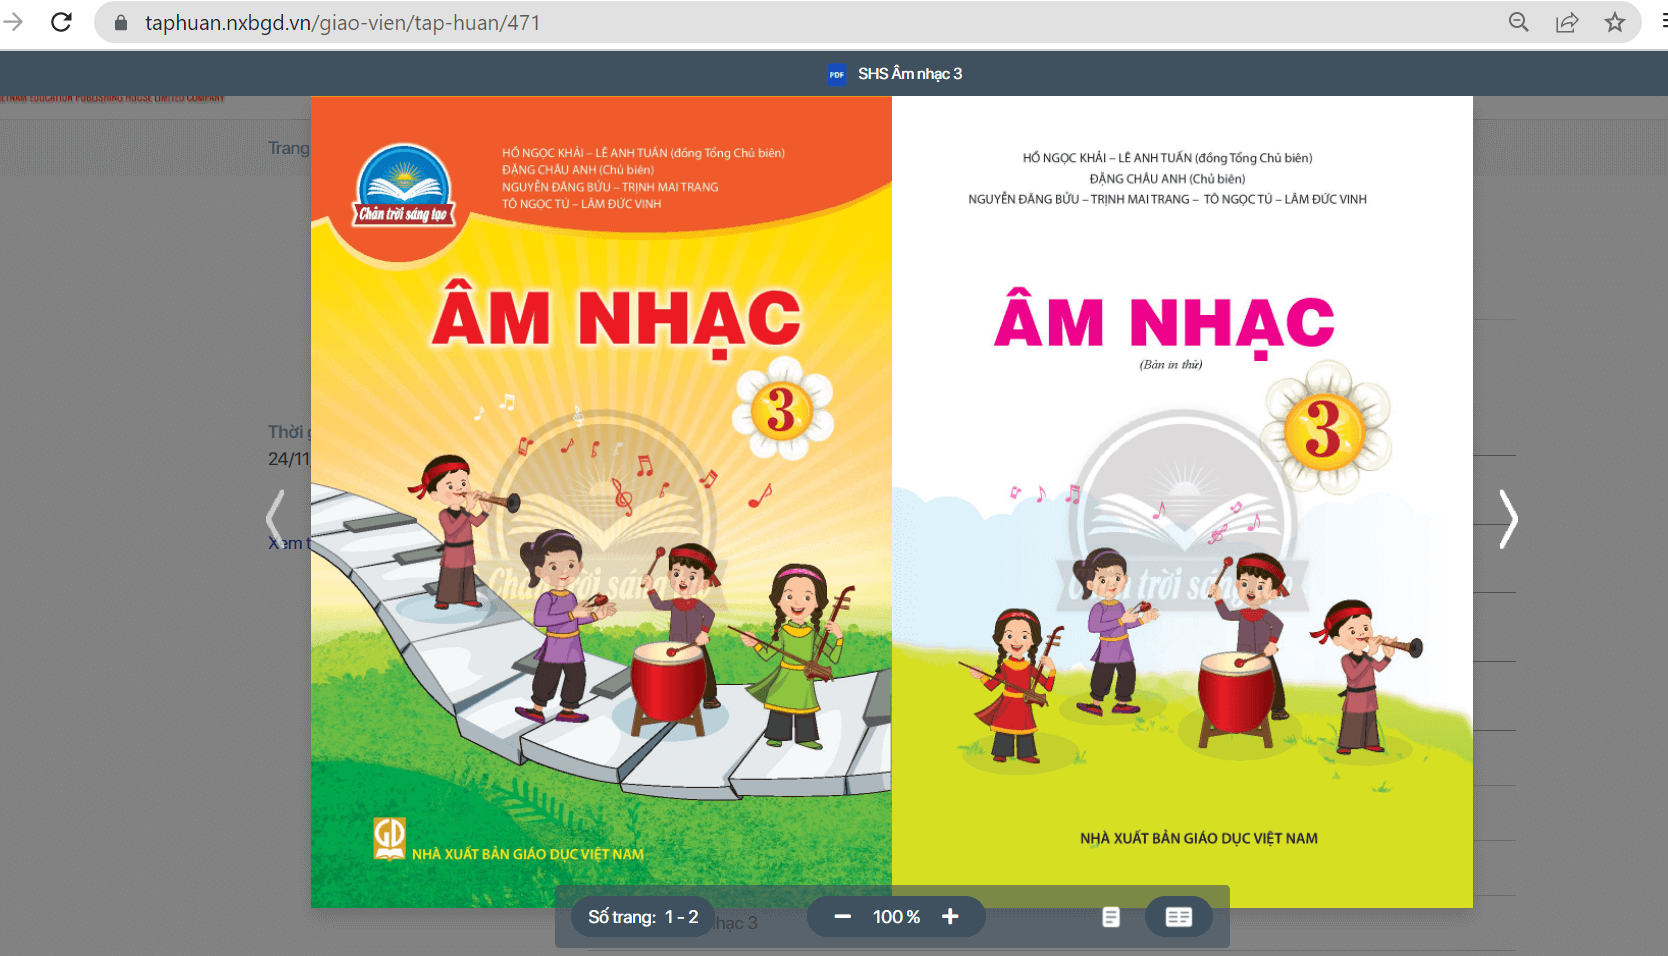
Task: Click the PDF file icon in header
Action: click(x=837, y=74)
